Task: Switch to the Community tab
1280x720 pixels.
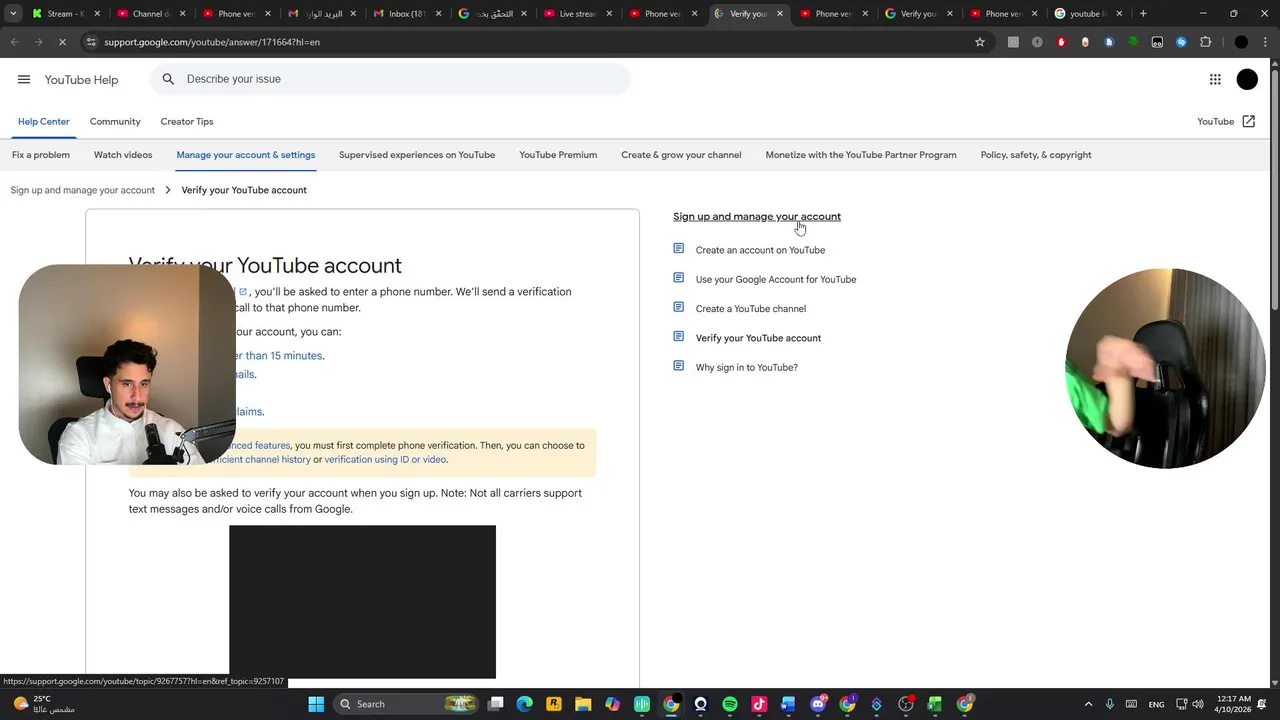Action: tap(115, 121)
